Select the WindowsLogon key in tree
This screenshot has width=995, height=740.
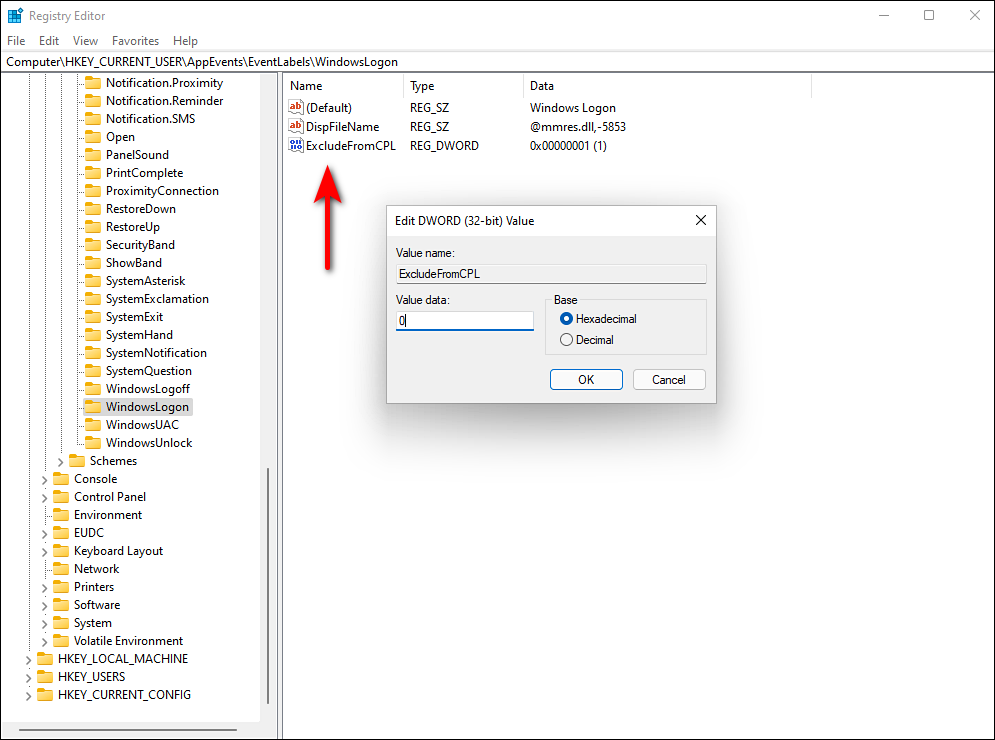[147, 407]
